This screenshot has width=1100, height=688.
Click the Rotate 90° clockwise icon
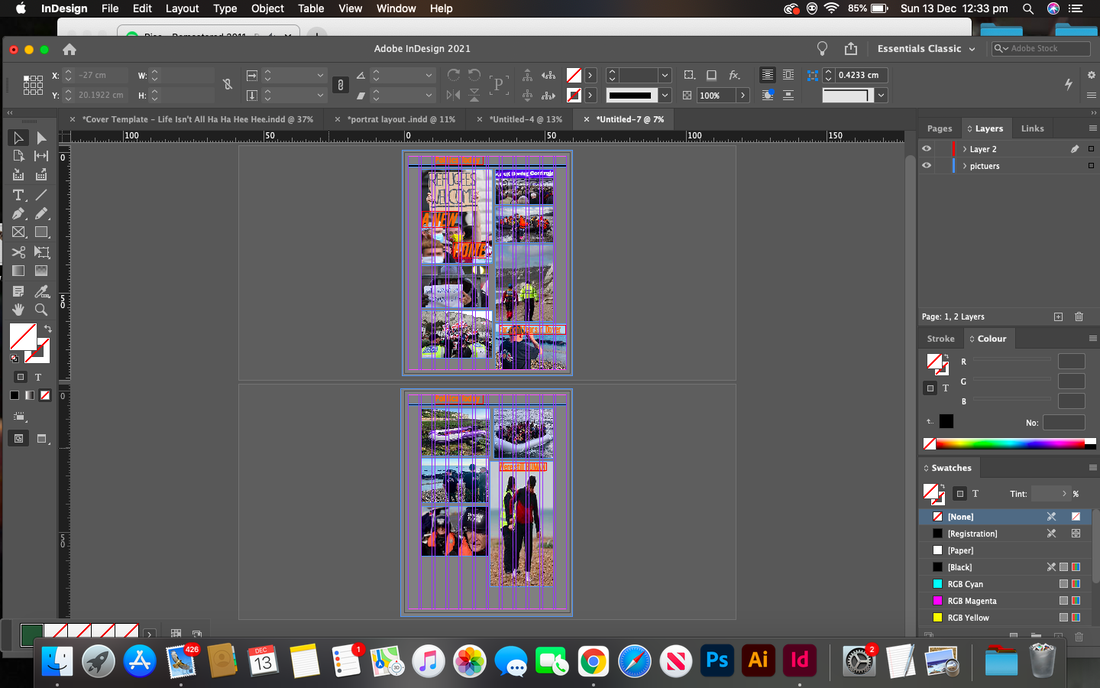click(x=453, y=75)
